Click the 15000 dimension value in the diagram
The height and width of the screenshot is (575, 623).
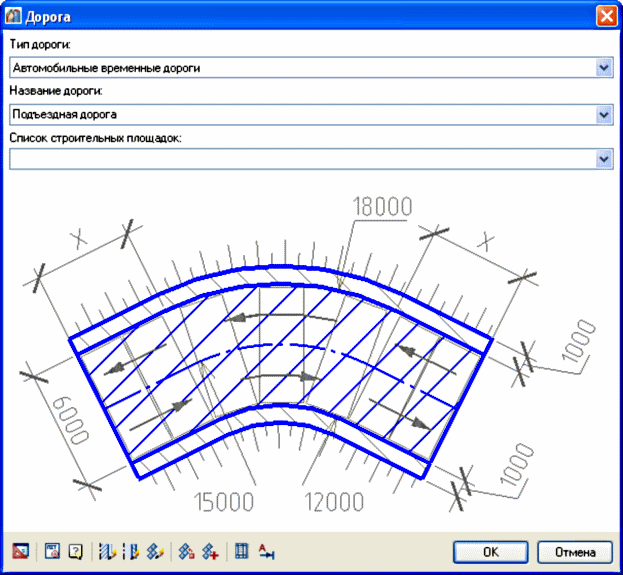pyautogui.click(x=224, y=501)
